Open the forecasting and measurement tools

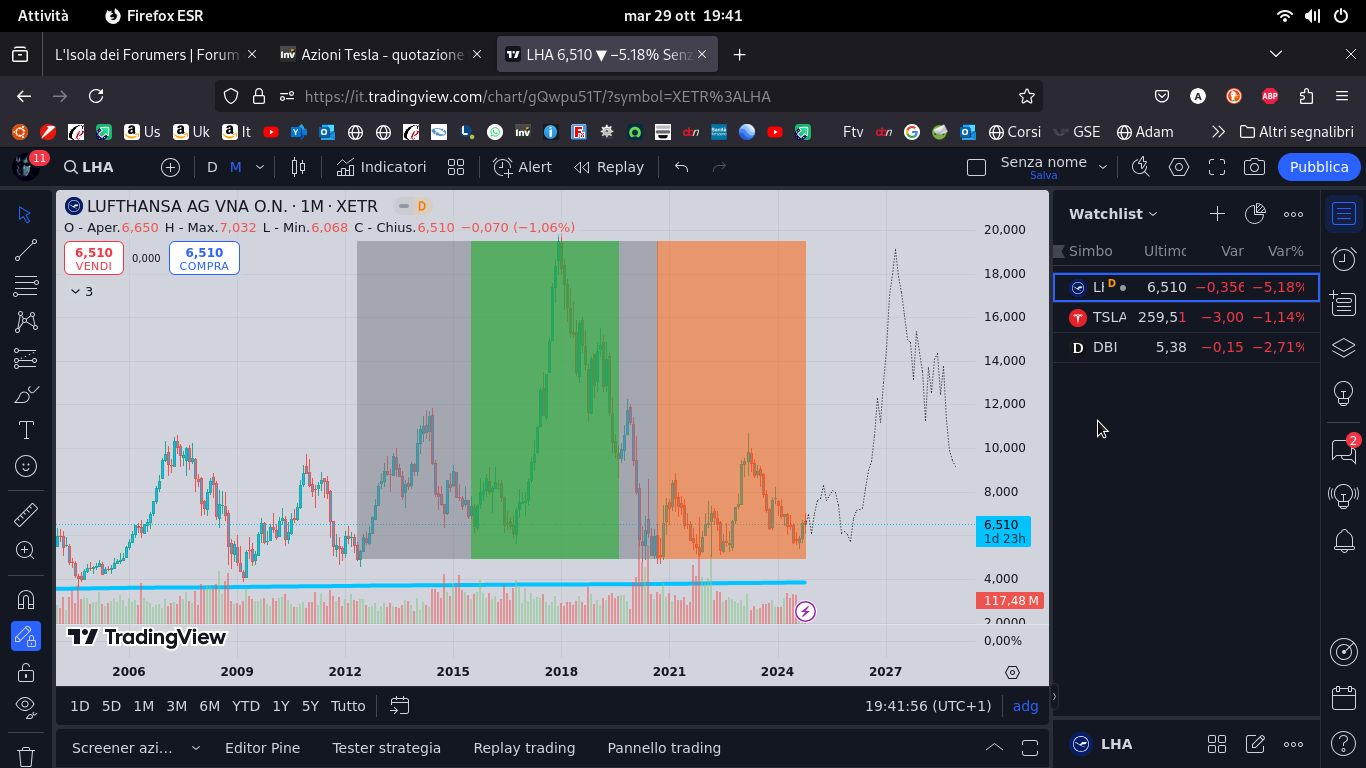click(x=26, y=358)
